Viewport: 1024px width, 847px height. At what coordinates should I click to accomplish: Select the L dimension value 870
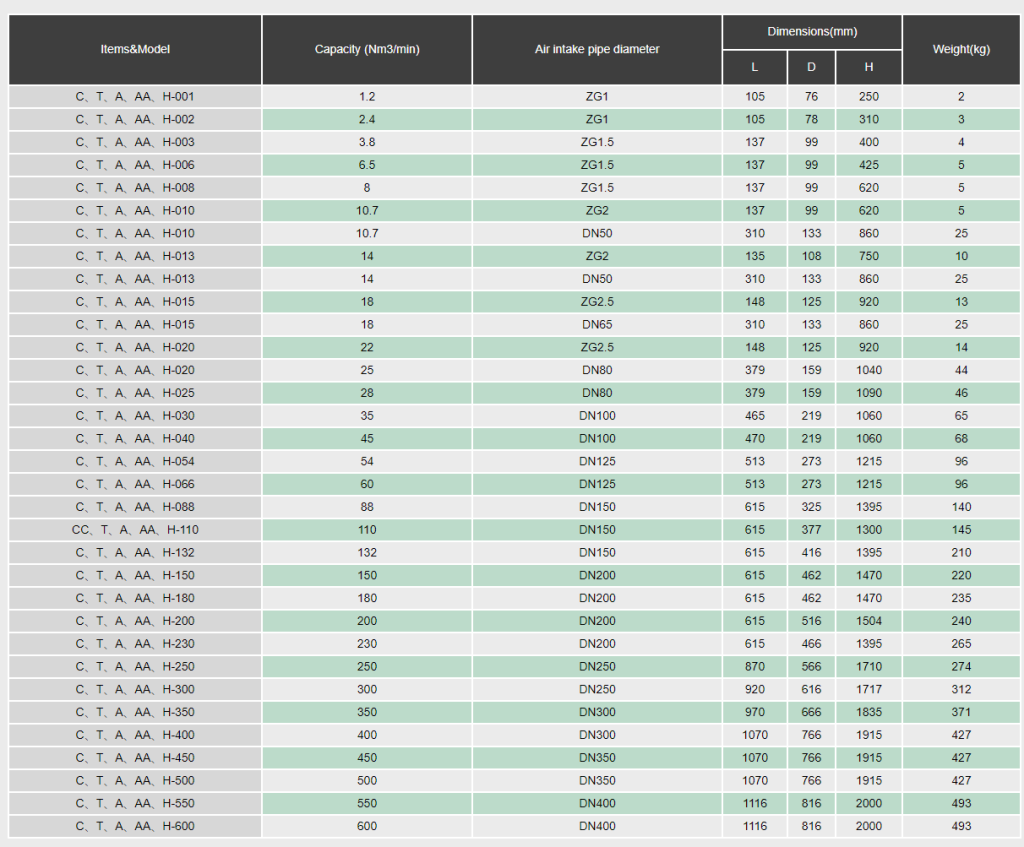pos(754,666)
